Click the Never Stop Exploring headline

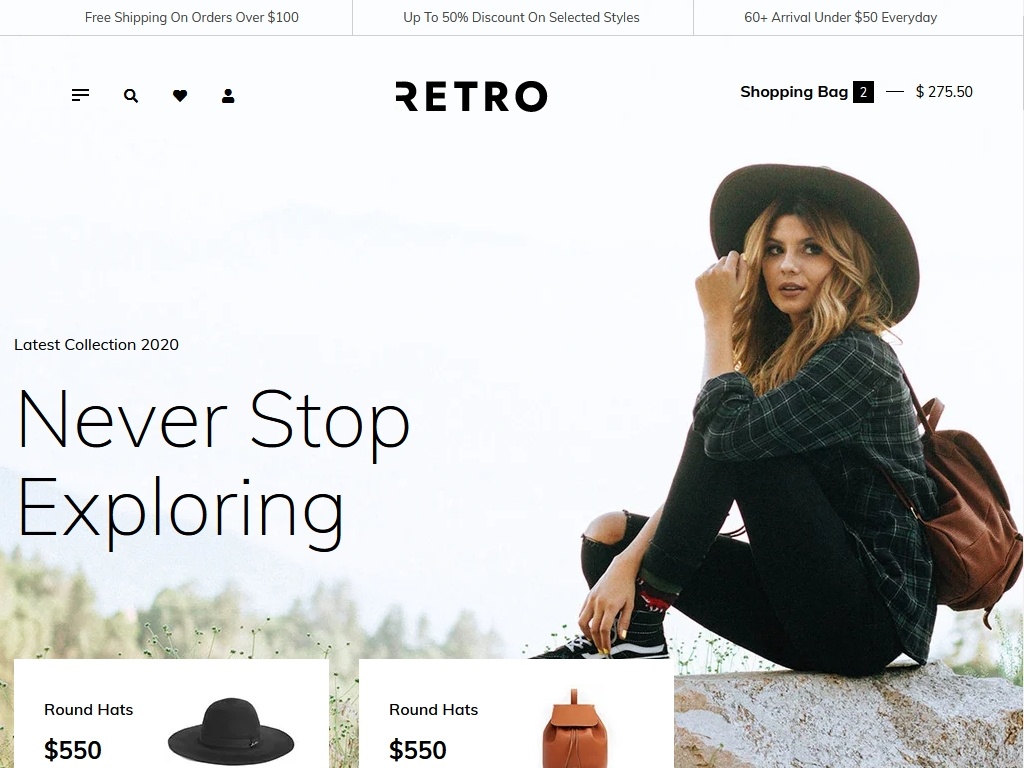pyautogui.click(x=213, y=469)
